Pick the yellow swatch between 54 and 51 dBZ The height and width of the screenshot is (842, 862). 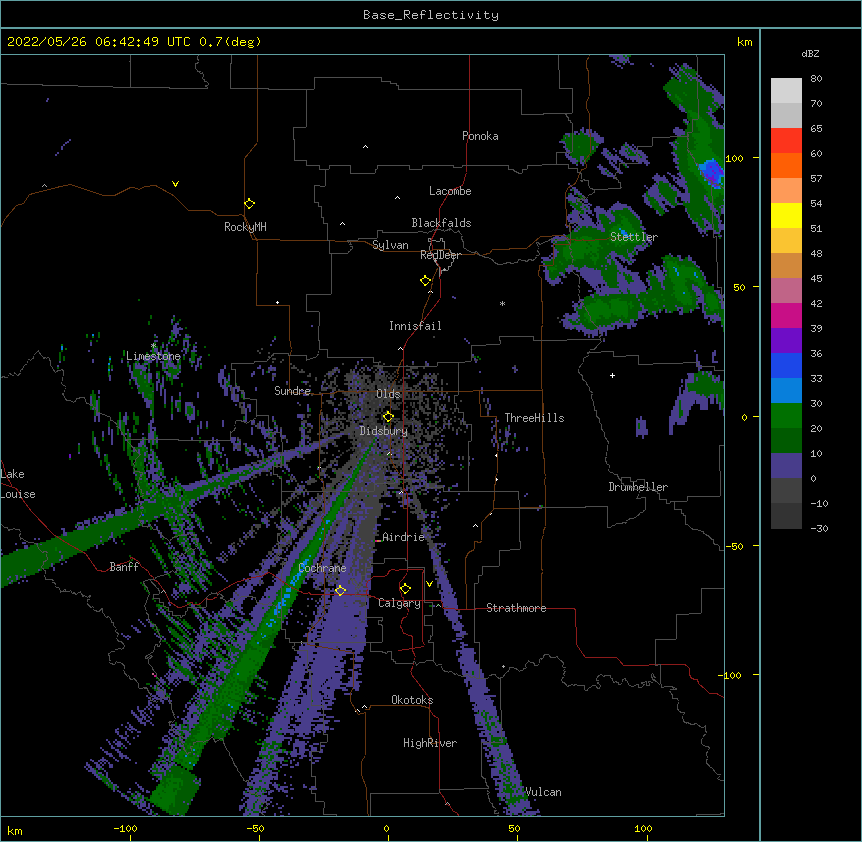pyautogui.click(x=786, y=215)
